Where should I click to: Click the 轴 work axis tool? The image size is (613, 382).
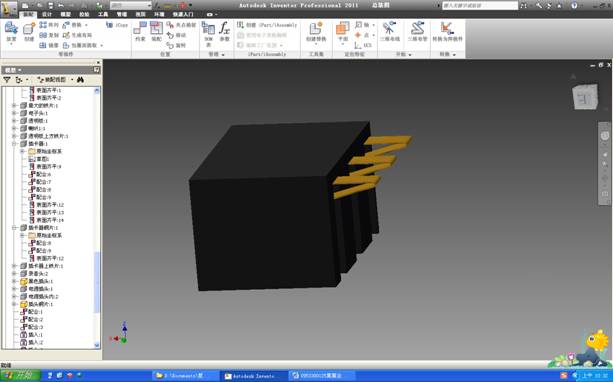(362, 25)
